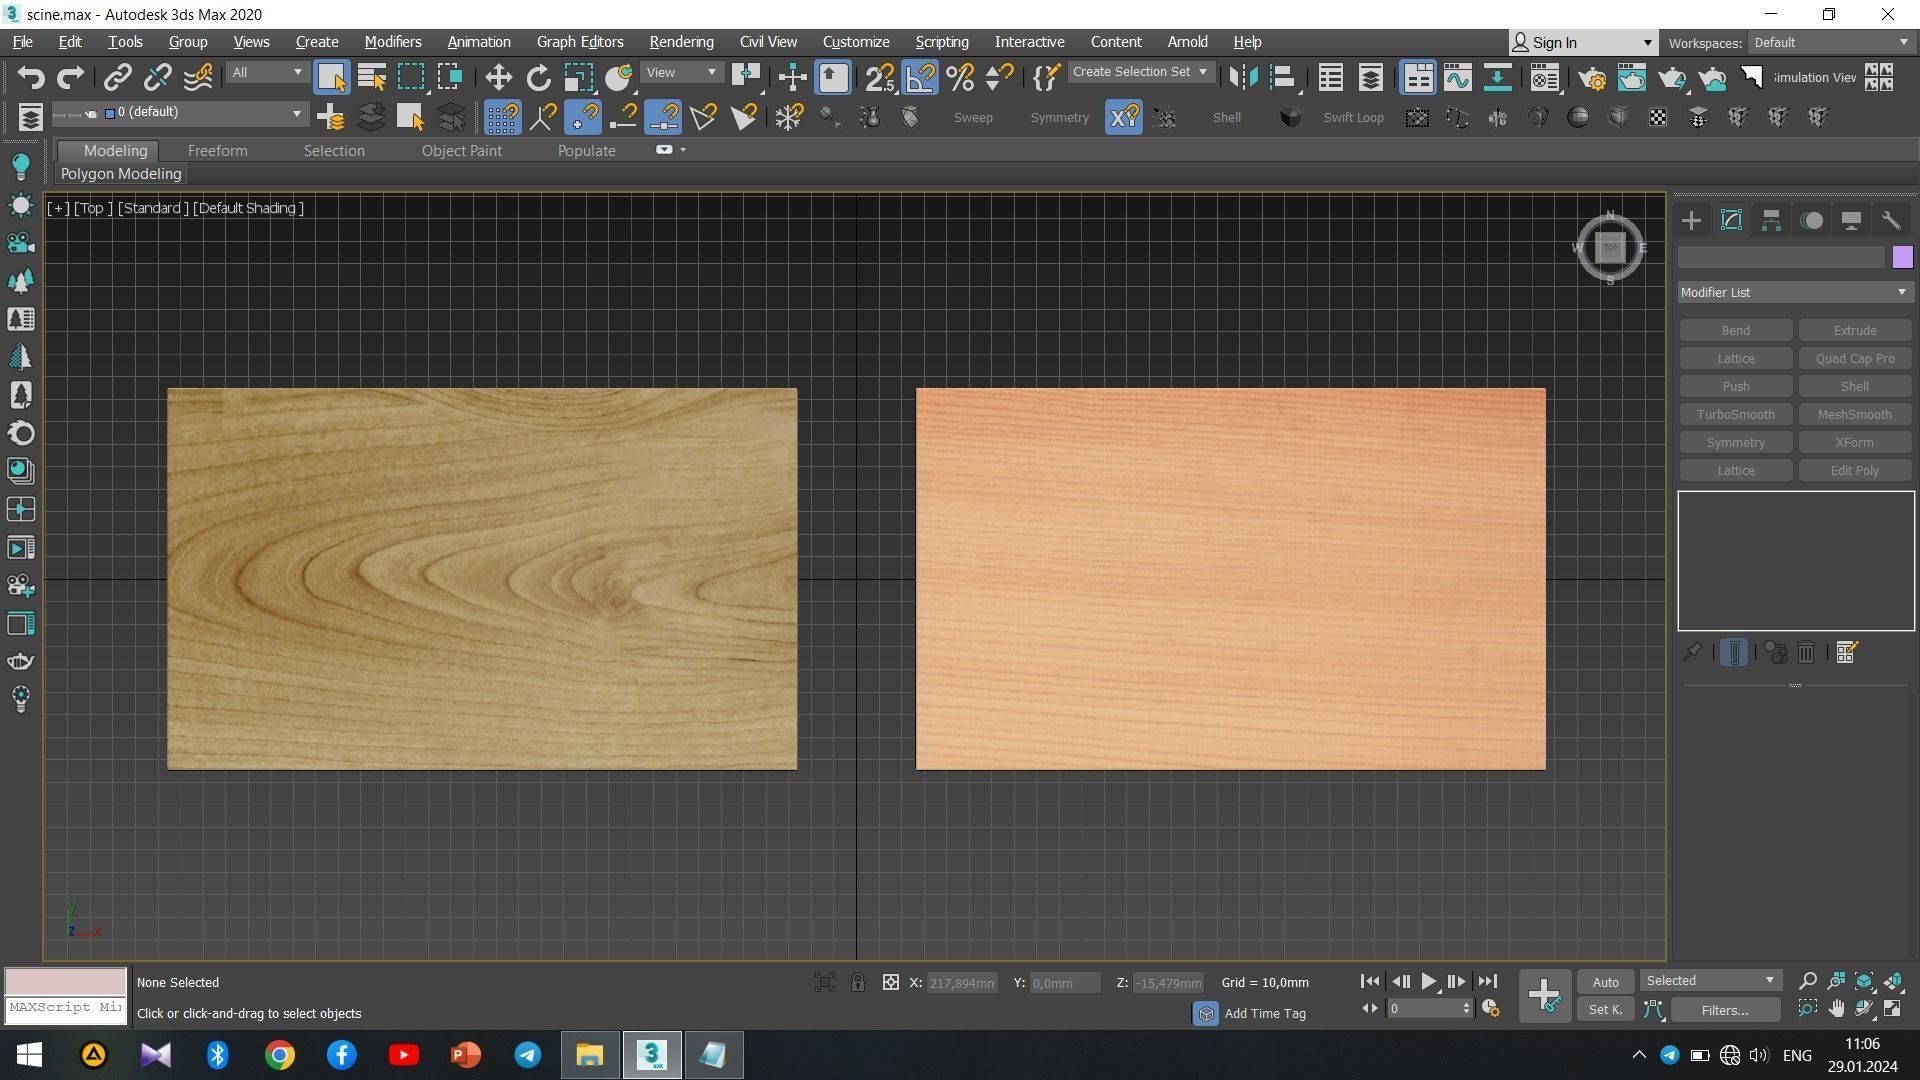This screenshot has height=1080, width=1920.
Task: Open Workspaces Default dropdown
Action: click(x=1830, y=43)
